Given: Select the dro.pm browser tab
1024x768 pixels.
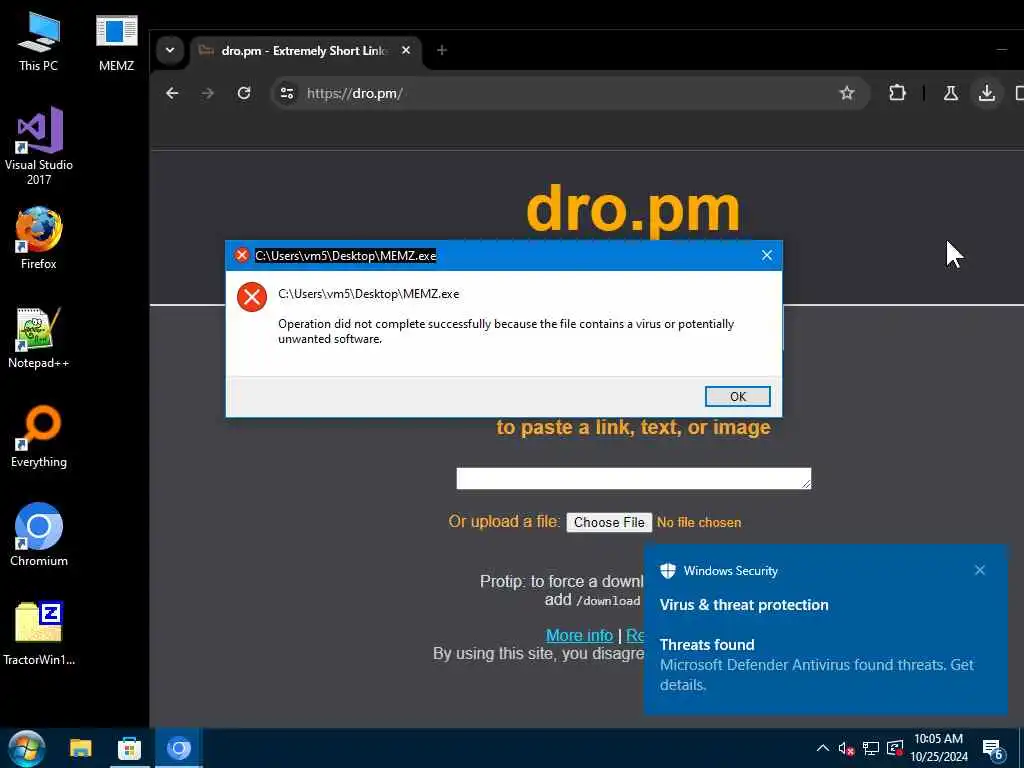Looking at the screenshot, I should pos(306,50).
